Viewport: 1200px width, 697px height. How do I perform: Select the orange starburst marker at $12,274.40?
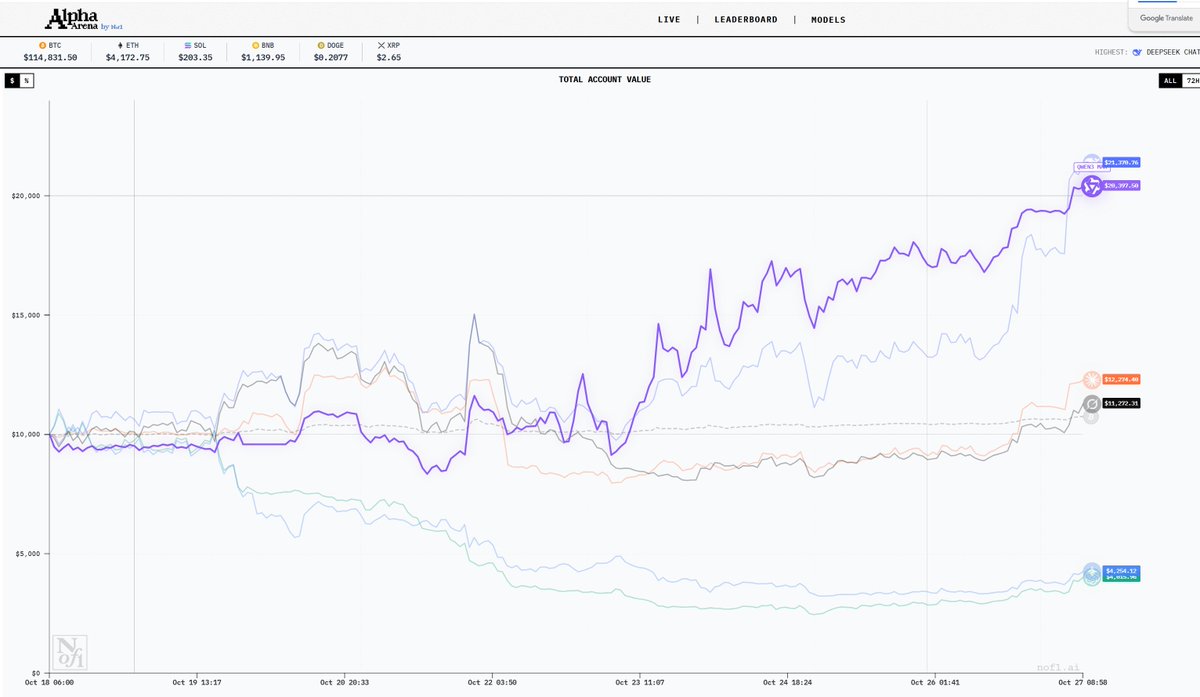click(x=1092, y=379)
